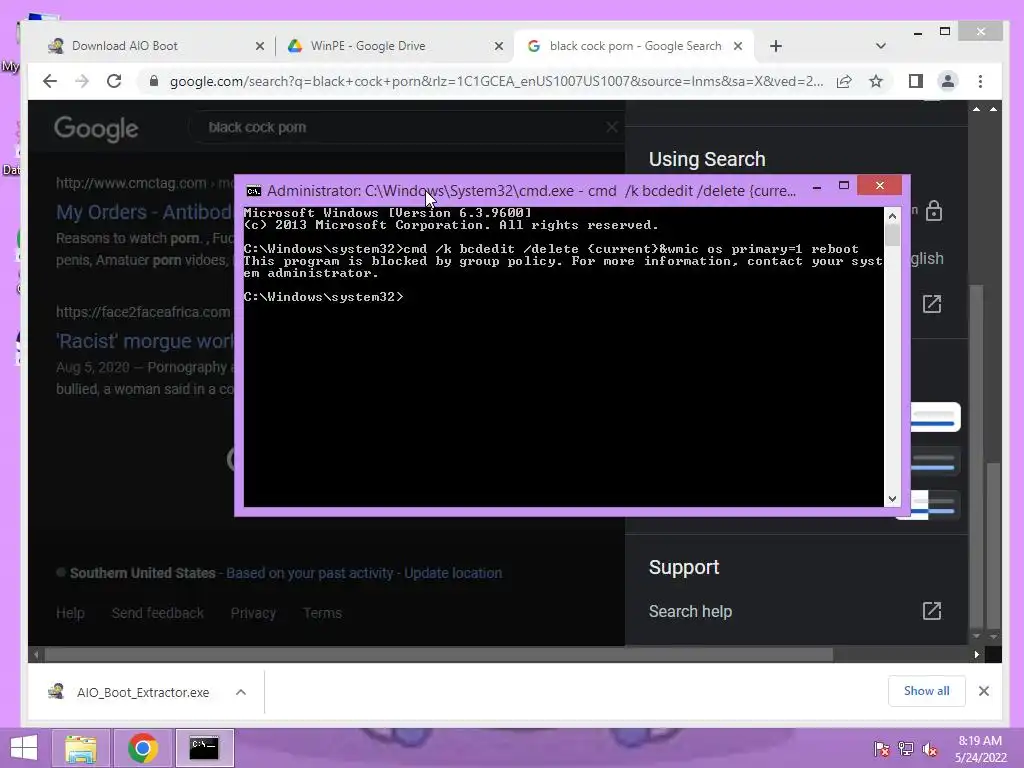The image size is (1024, 768).
Task: Click the muted volume tray icon
Action: (930, 749)
